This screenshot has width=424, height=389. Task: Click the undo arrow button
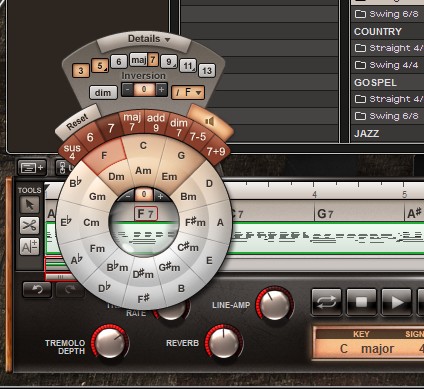37,289
